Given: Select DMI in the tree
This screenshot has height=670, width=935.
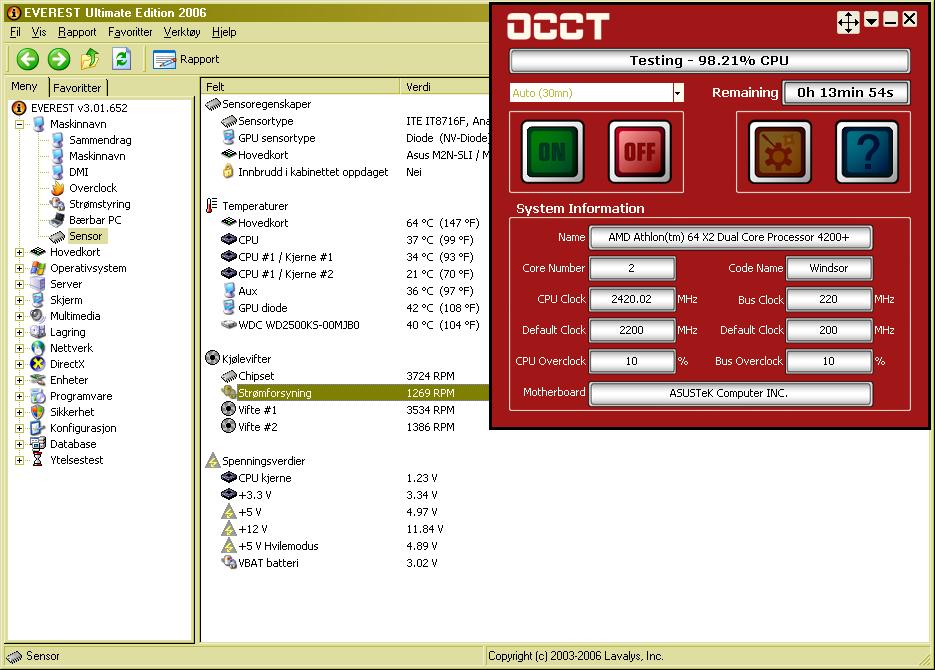Looking at the screenshot, I should 79,172.
